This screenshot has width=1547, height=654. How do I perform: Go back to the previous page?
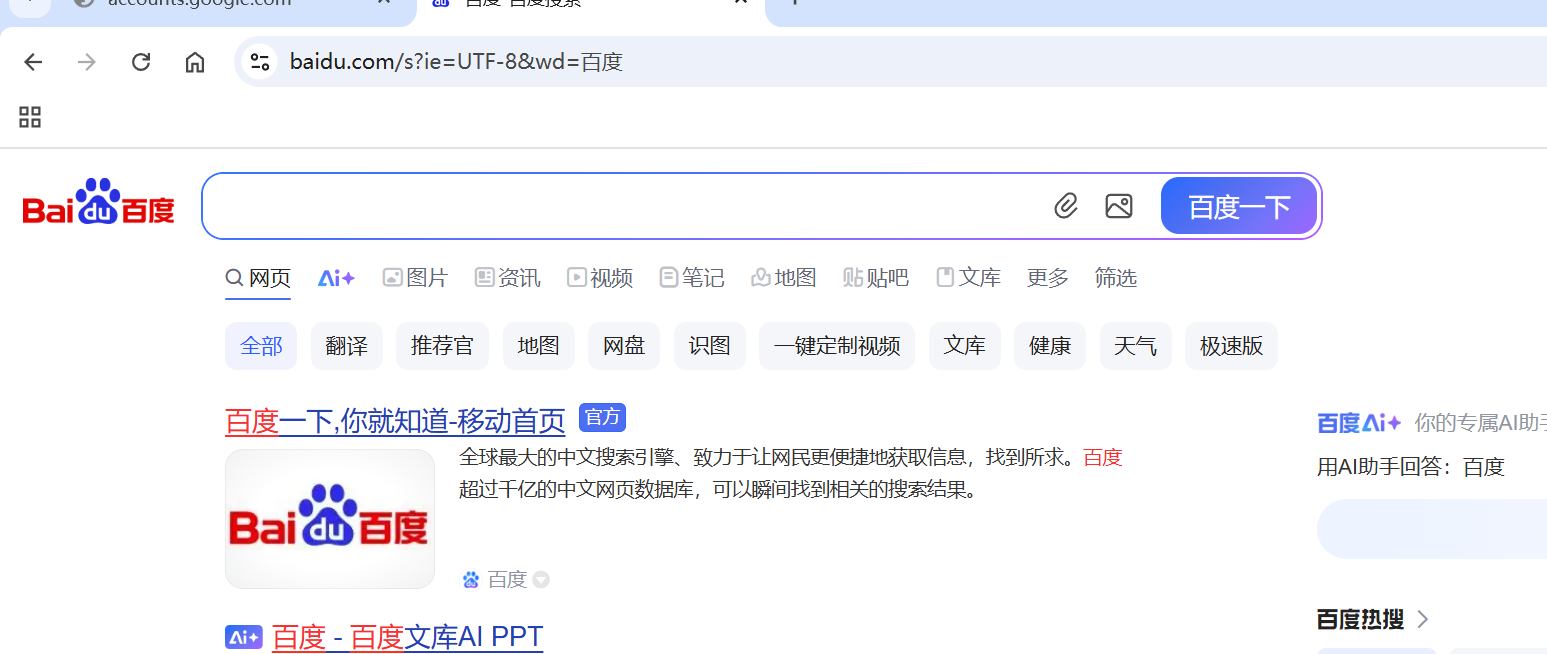click(33, 62)
